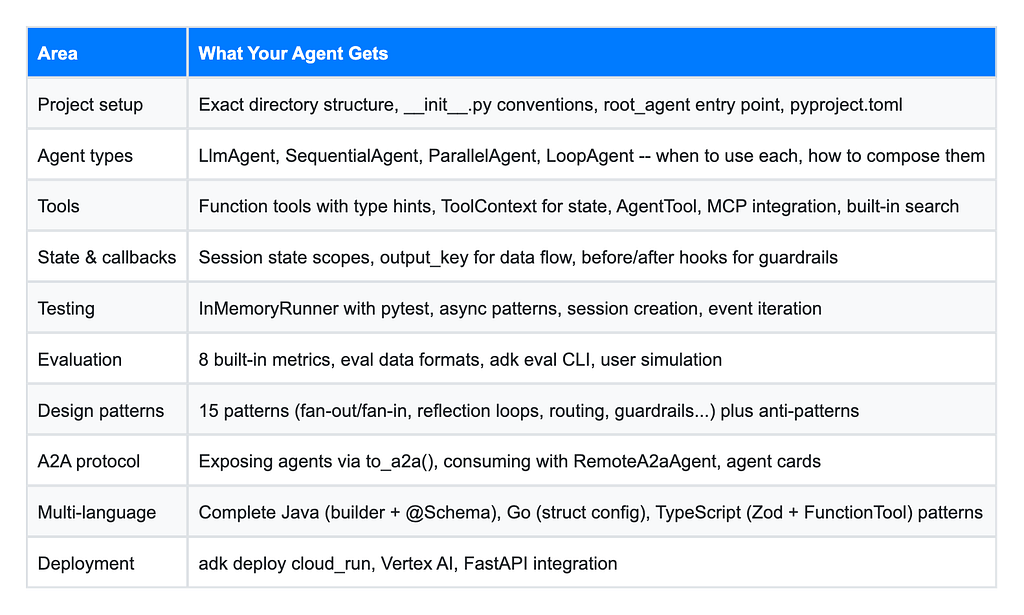
Task: Click the 8 built-in metrics description
Action: click(460, 359)
